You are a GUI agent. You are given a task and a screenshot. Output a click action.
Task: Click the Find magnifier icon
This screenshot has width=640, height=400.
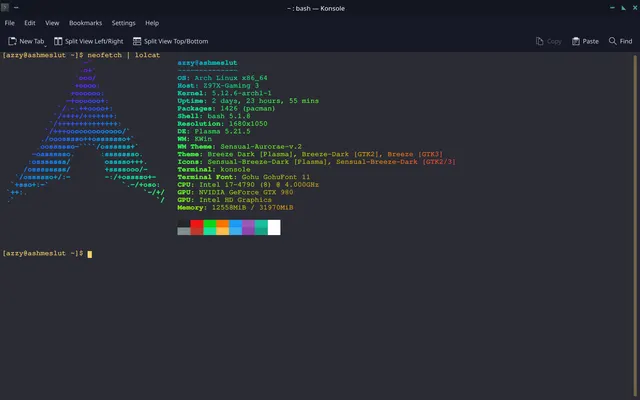[x=613, y=41]
